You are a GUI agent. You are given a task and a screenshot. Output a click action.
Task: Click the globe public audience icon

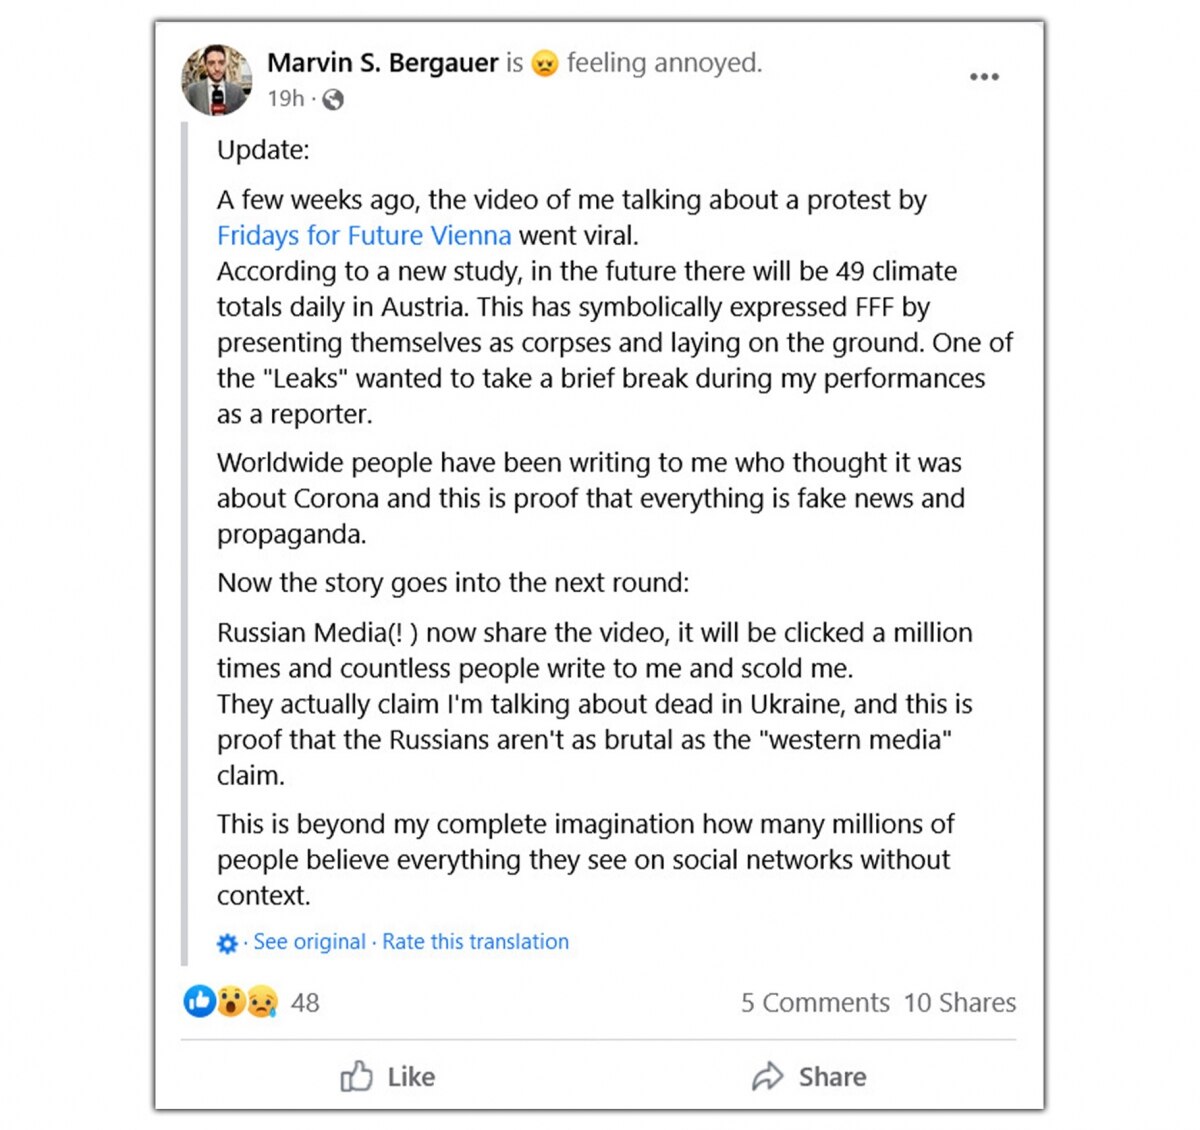pos(333,99)
